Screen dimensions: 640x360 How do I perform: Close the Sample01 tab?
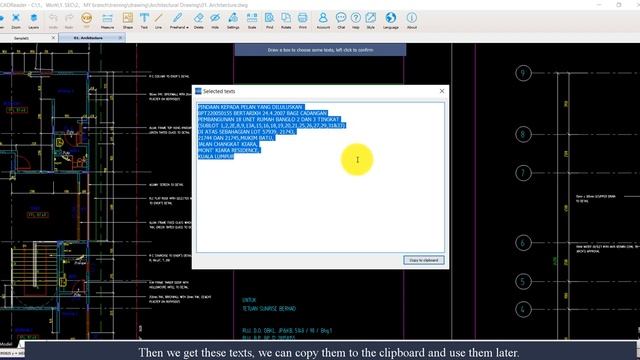[53, 38]
